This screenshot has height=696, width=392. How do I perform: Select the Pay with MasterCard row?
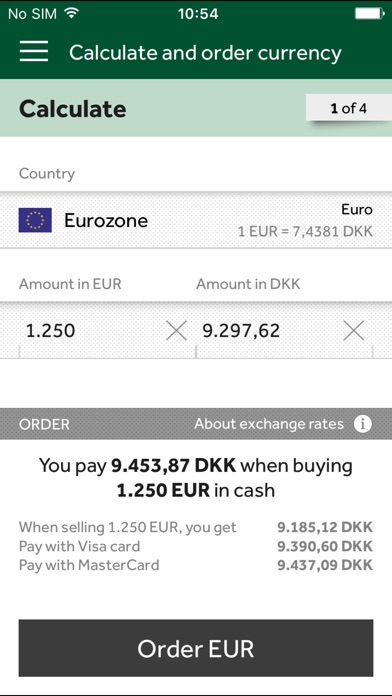(x=196, y=565)
